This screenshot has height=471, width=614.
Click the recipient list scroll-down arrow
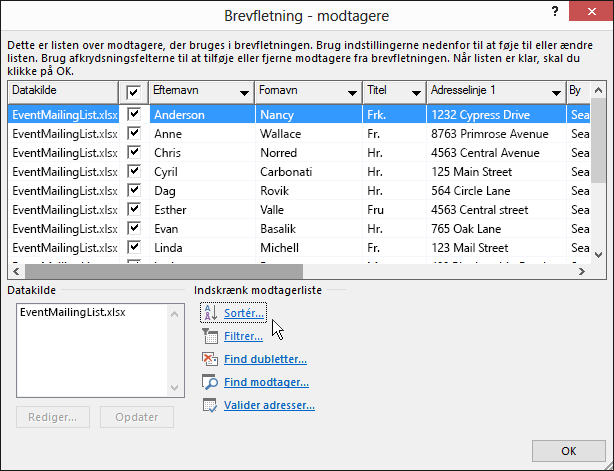[x=598, y=255]
